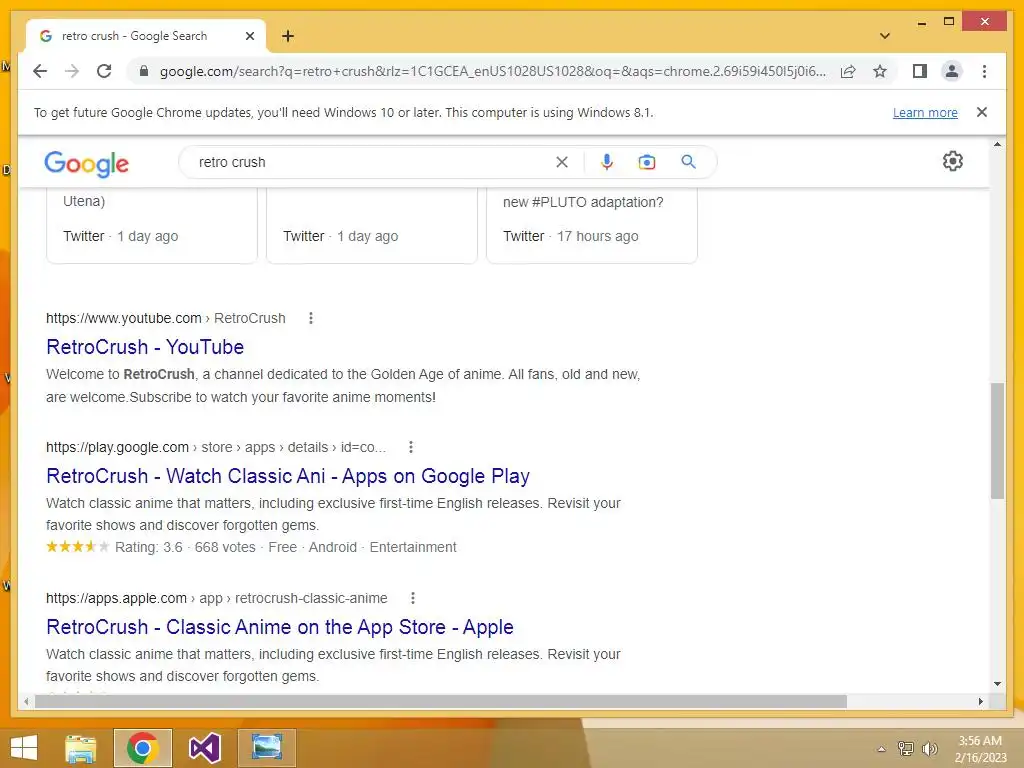
Task: Start a voice search with the microphone
Action: (x=607, y=162)
